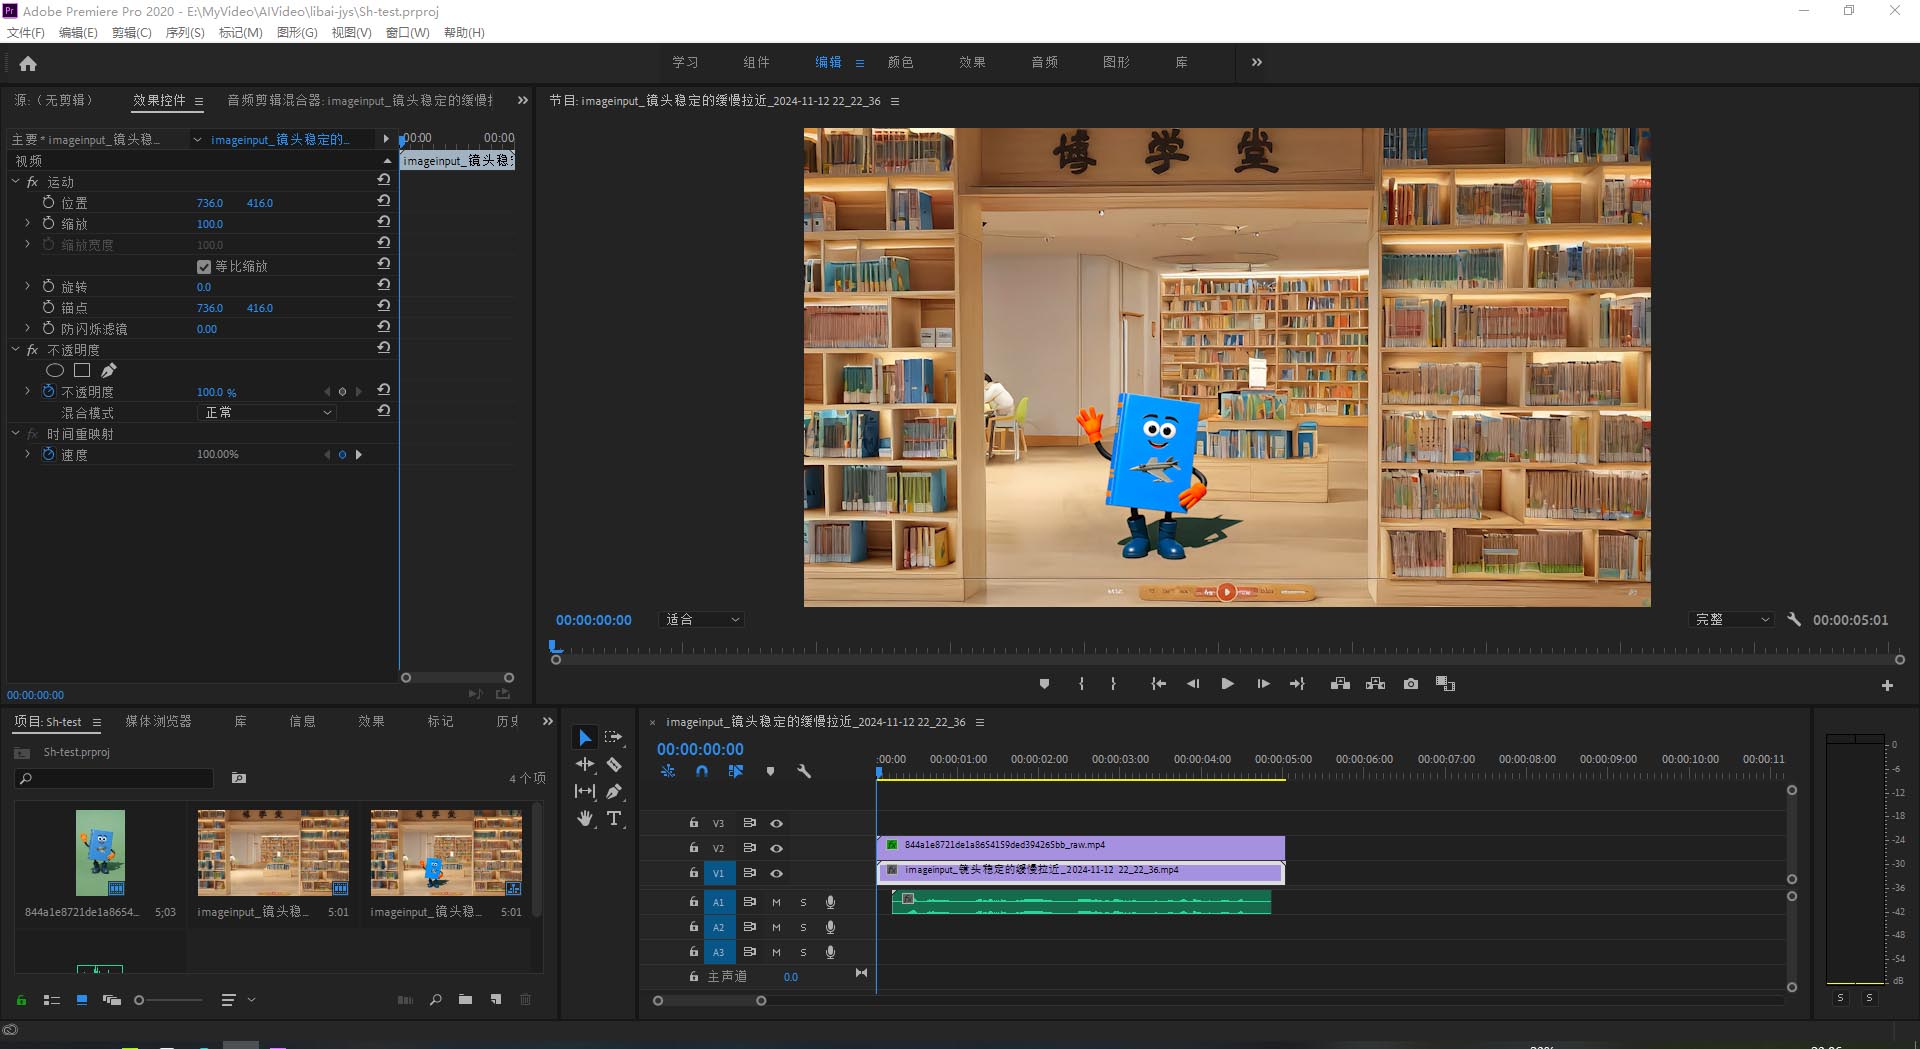1920x1049 pixels.
Task: Open the 媒体浏览器 tab
Action: tap(158, 721)
